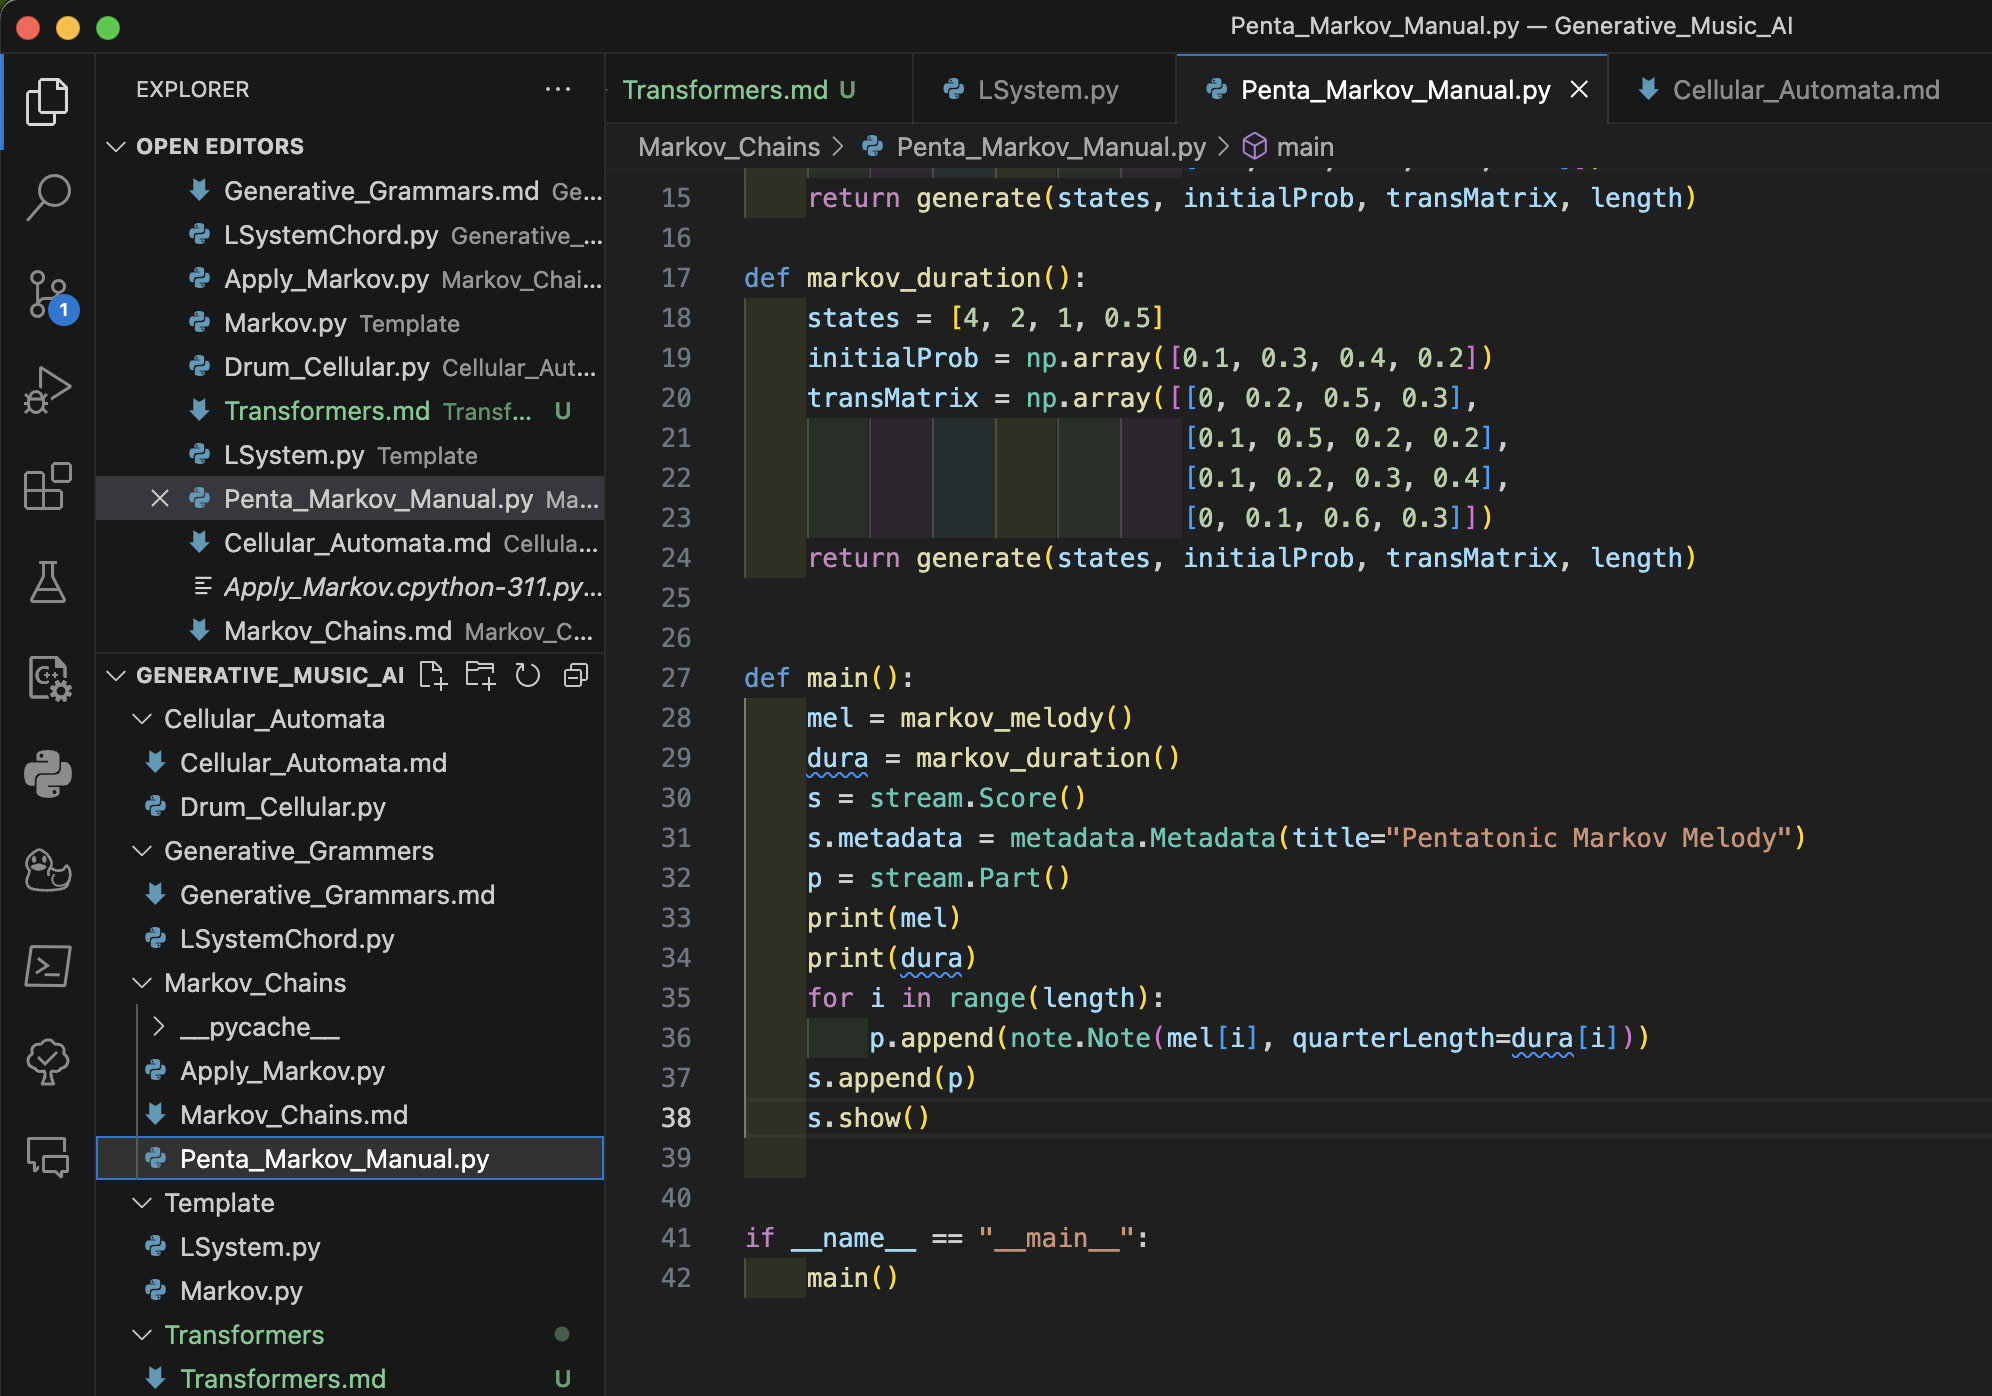Open Run and Debug view
The image size is (1992, 1396).
point(47,390)
